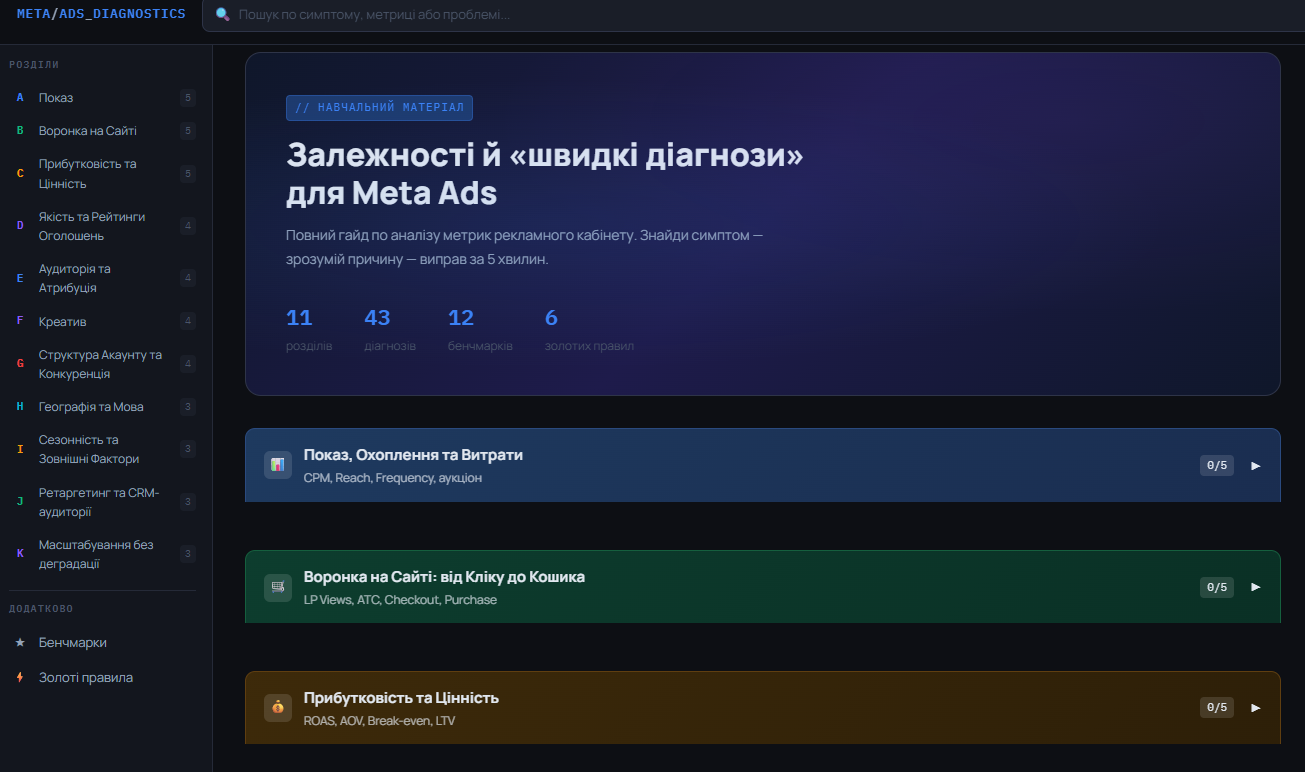Click the РОЗДІЛИ sidebar header

(34, 65)
